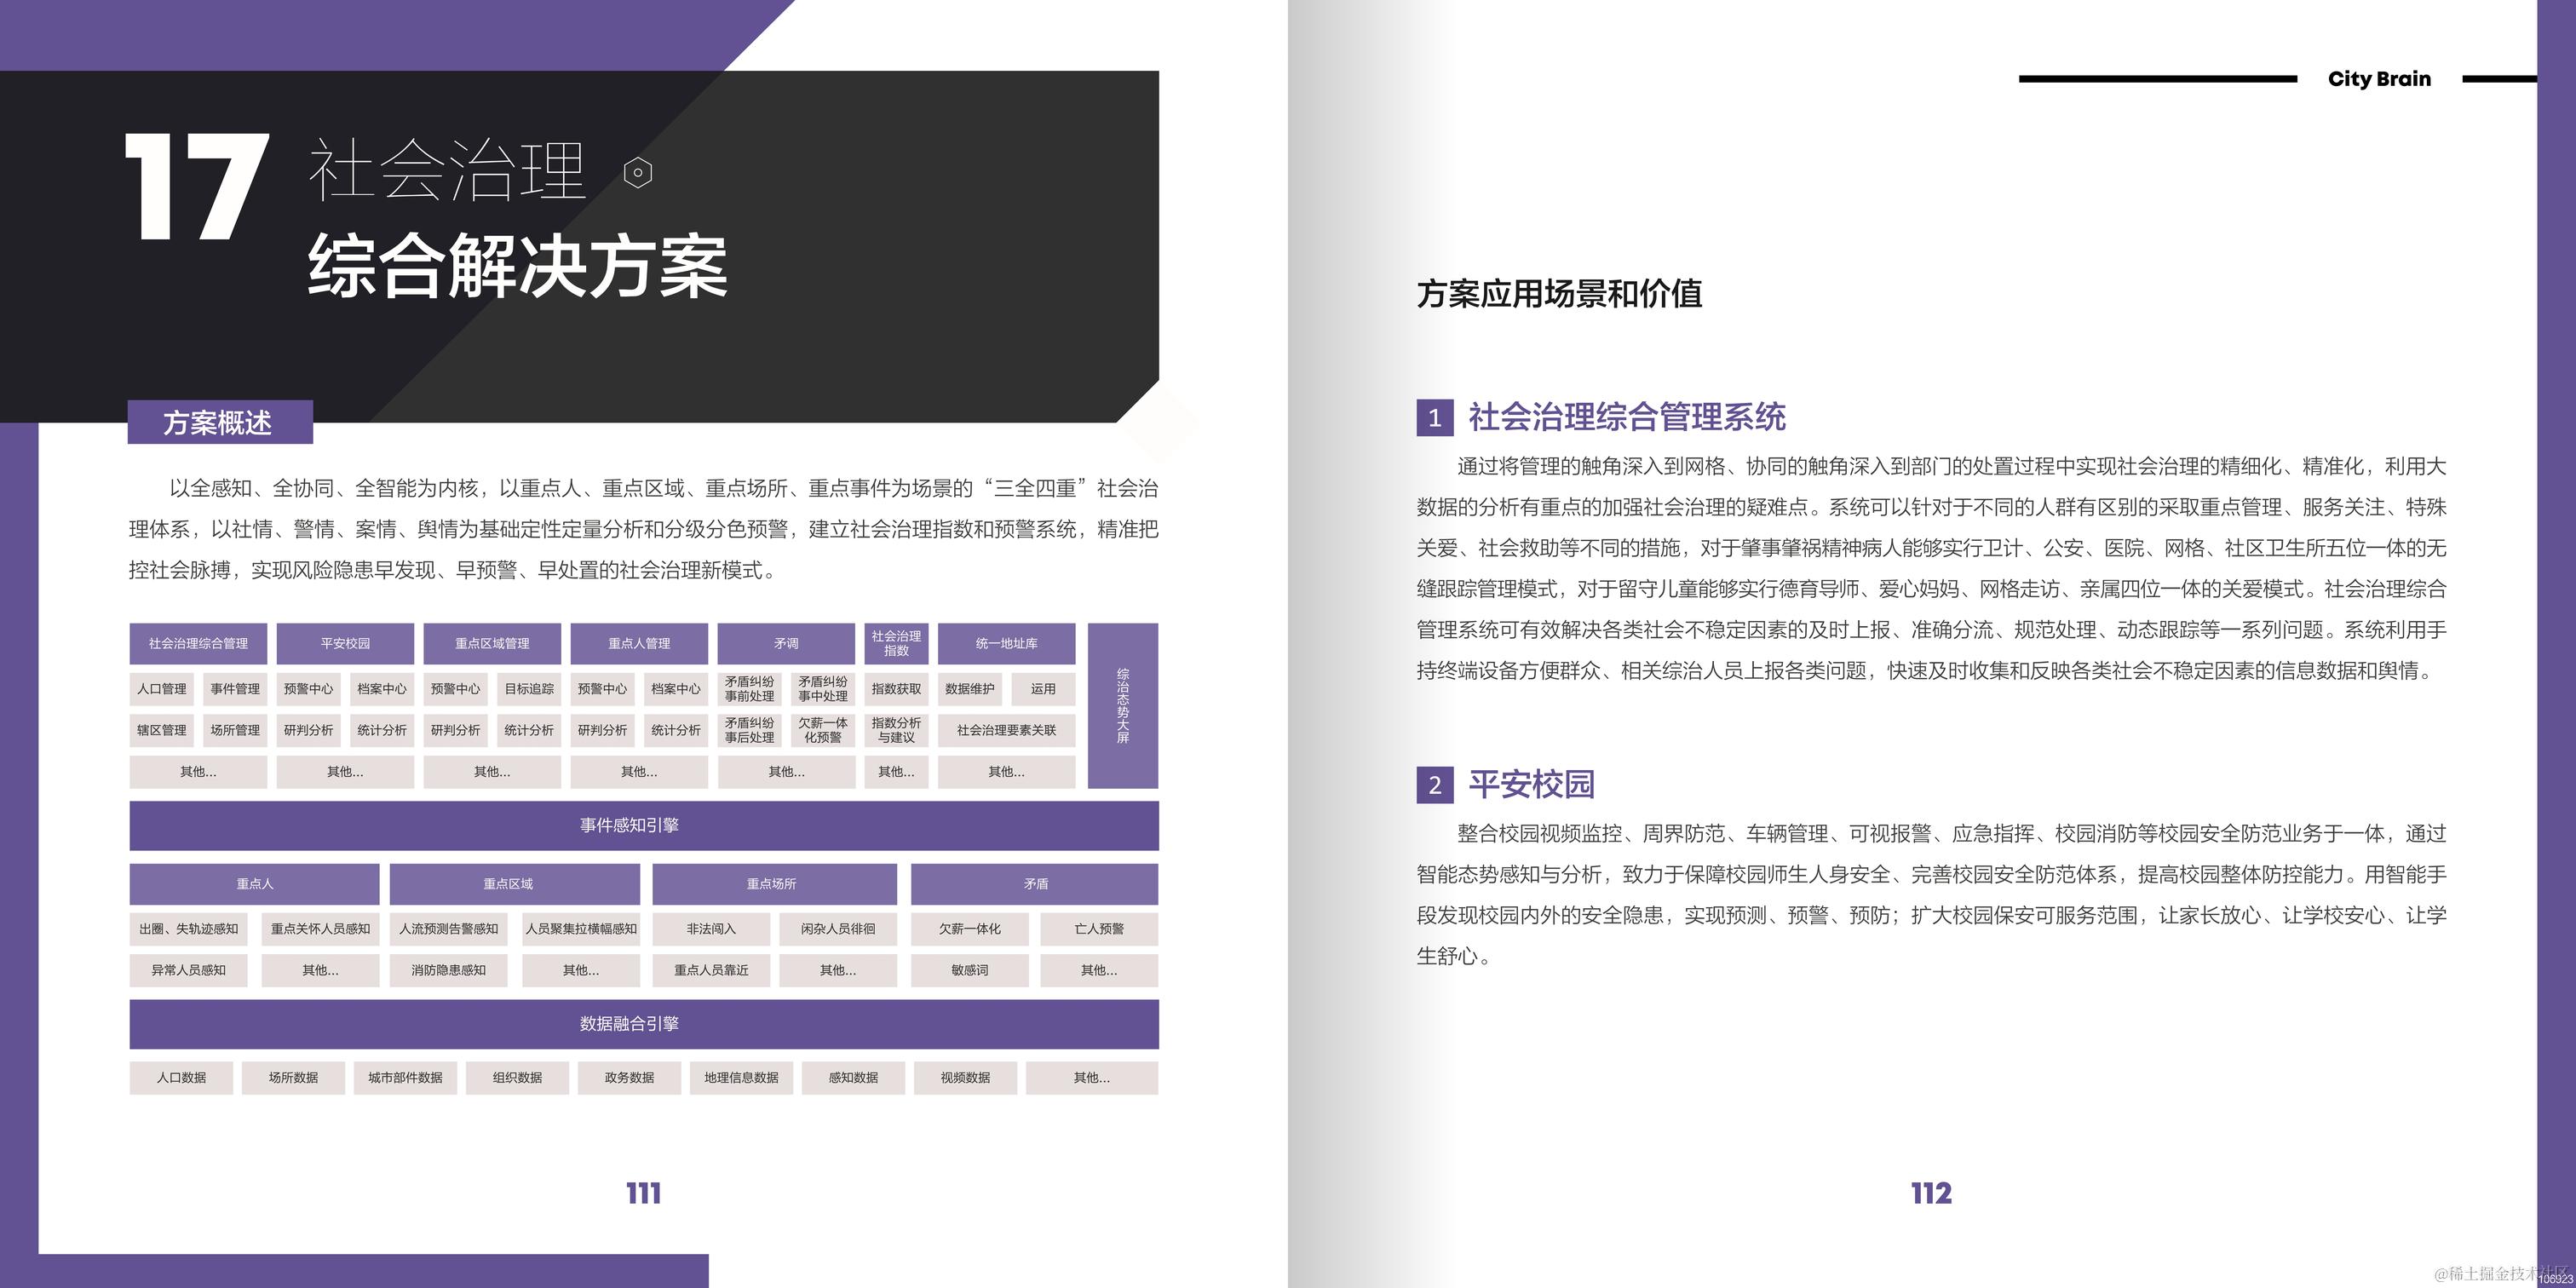Select the 地理信息数据 box
This screenshot has width=2576, height=1288.
[741, 1077]
